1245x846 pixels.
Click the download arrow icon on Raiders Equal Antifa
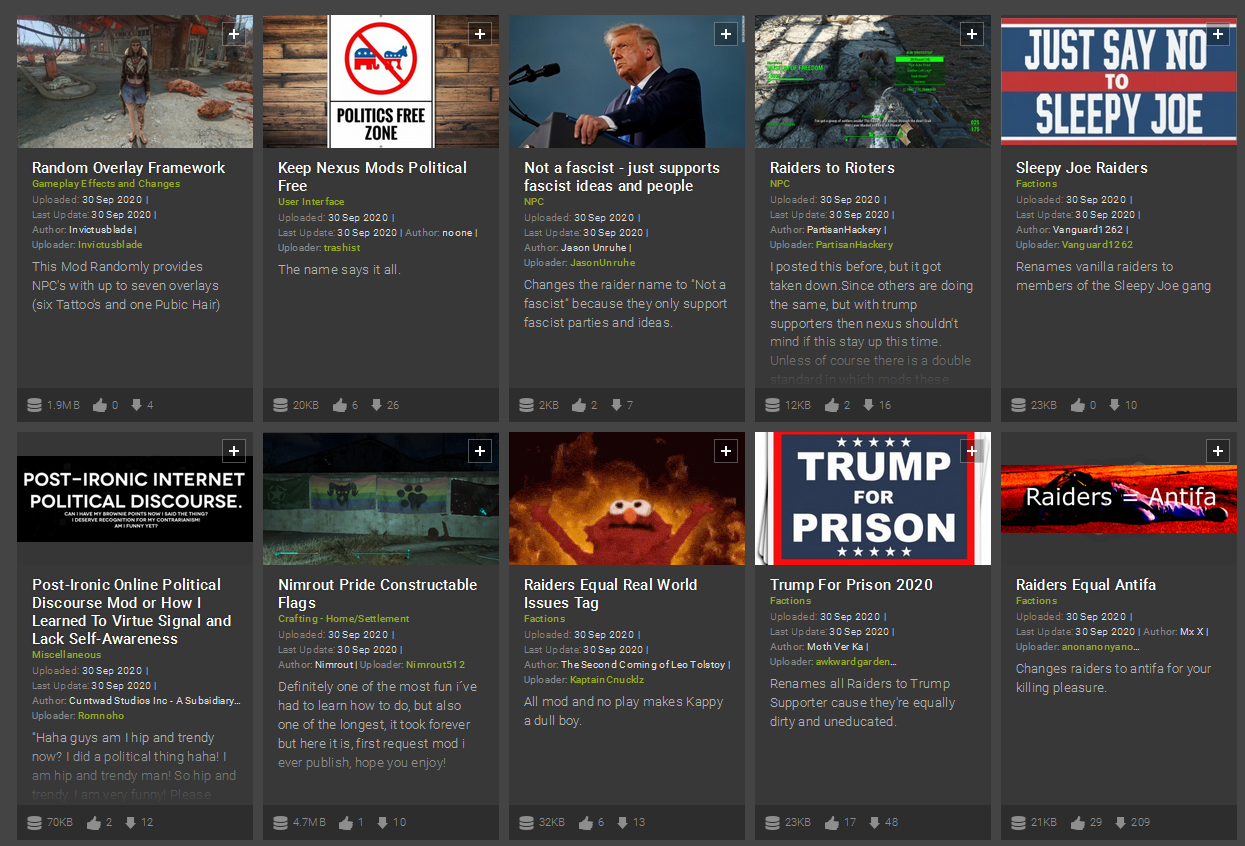point(1121,822)
